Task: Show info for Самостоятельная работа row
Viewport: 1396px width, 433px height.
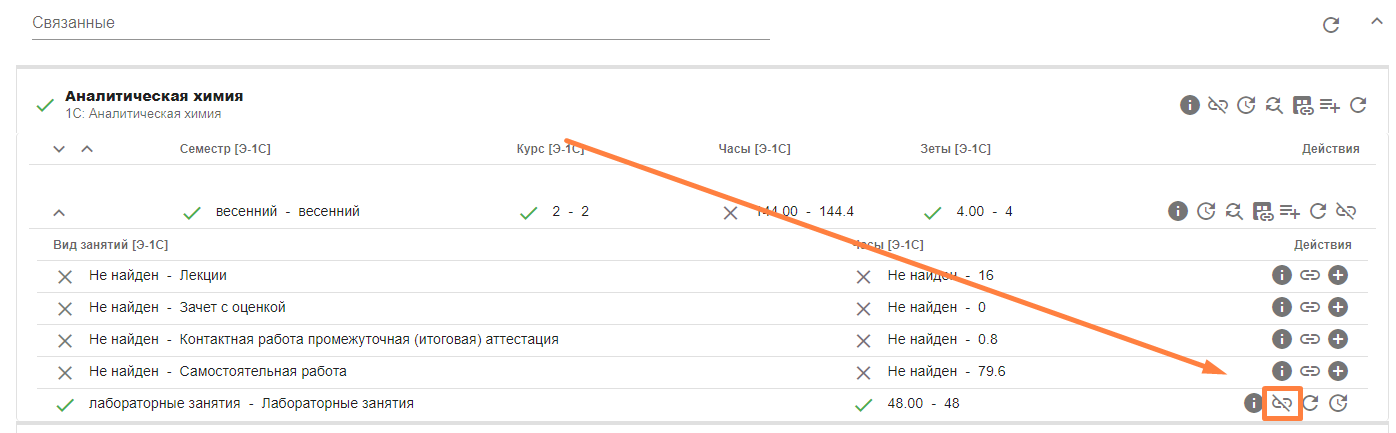Action: tap(1281, 372)
